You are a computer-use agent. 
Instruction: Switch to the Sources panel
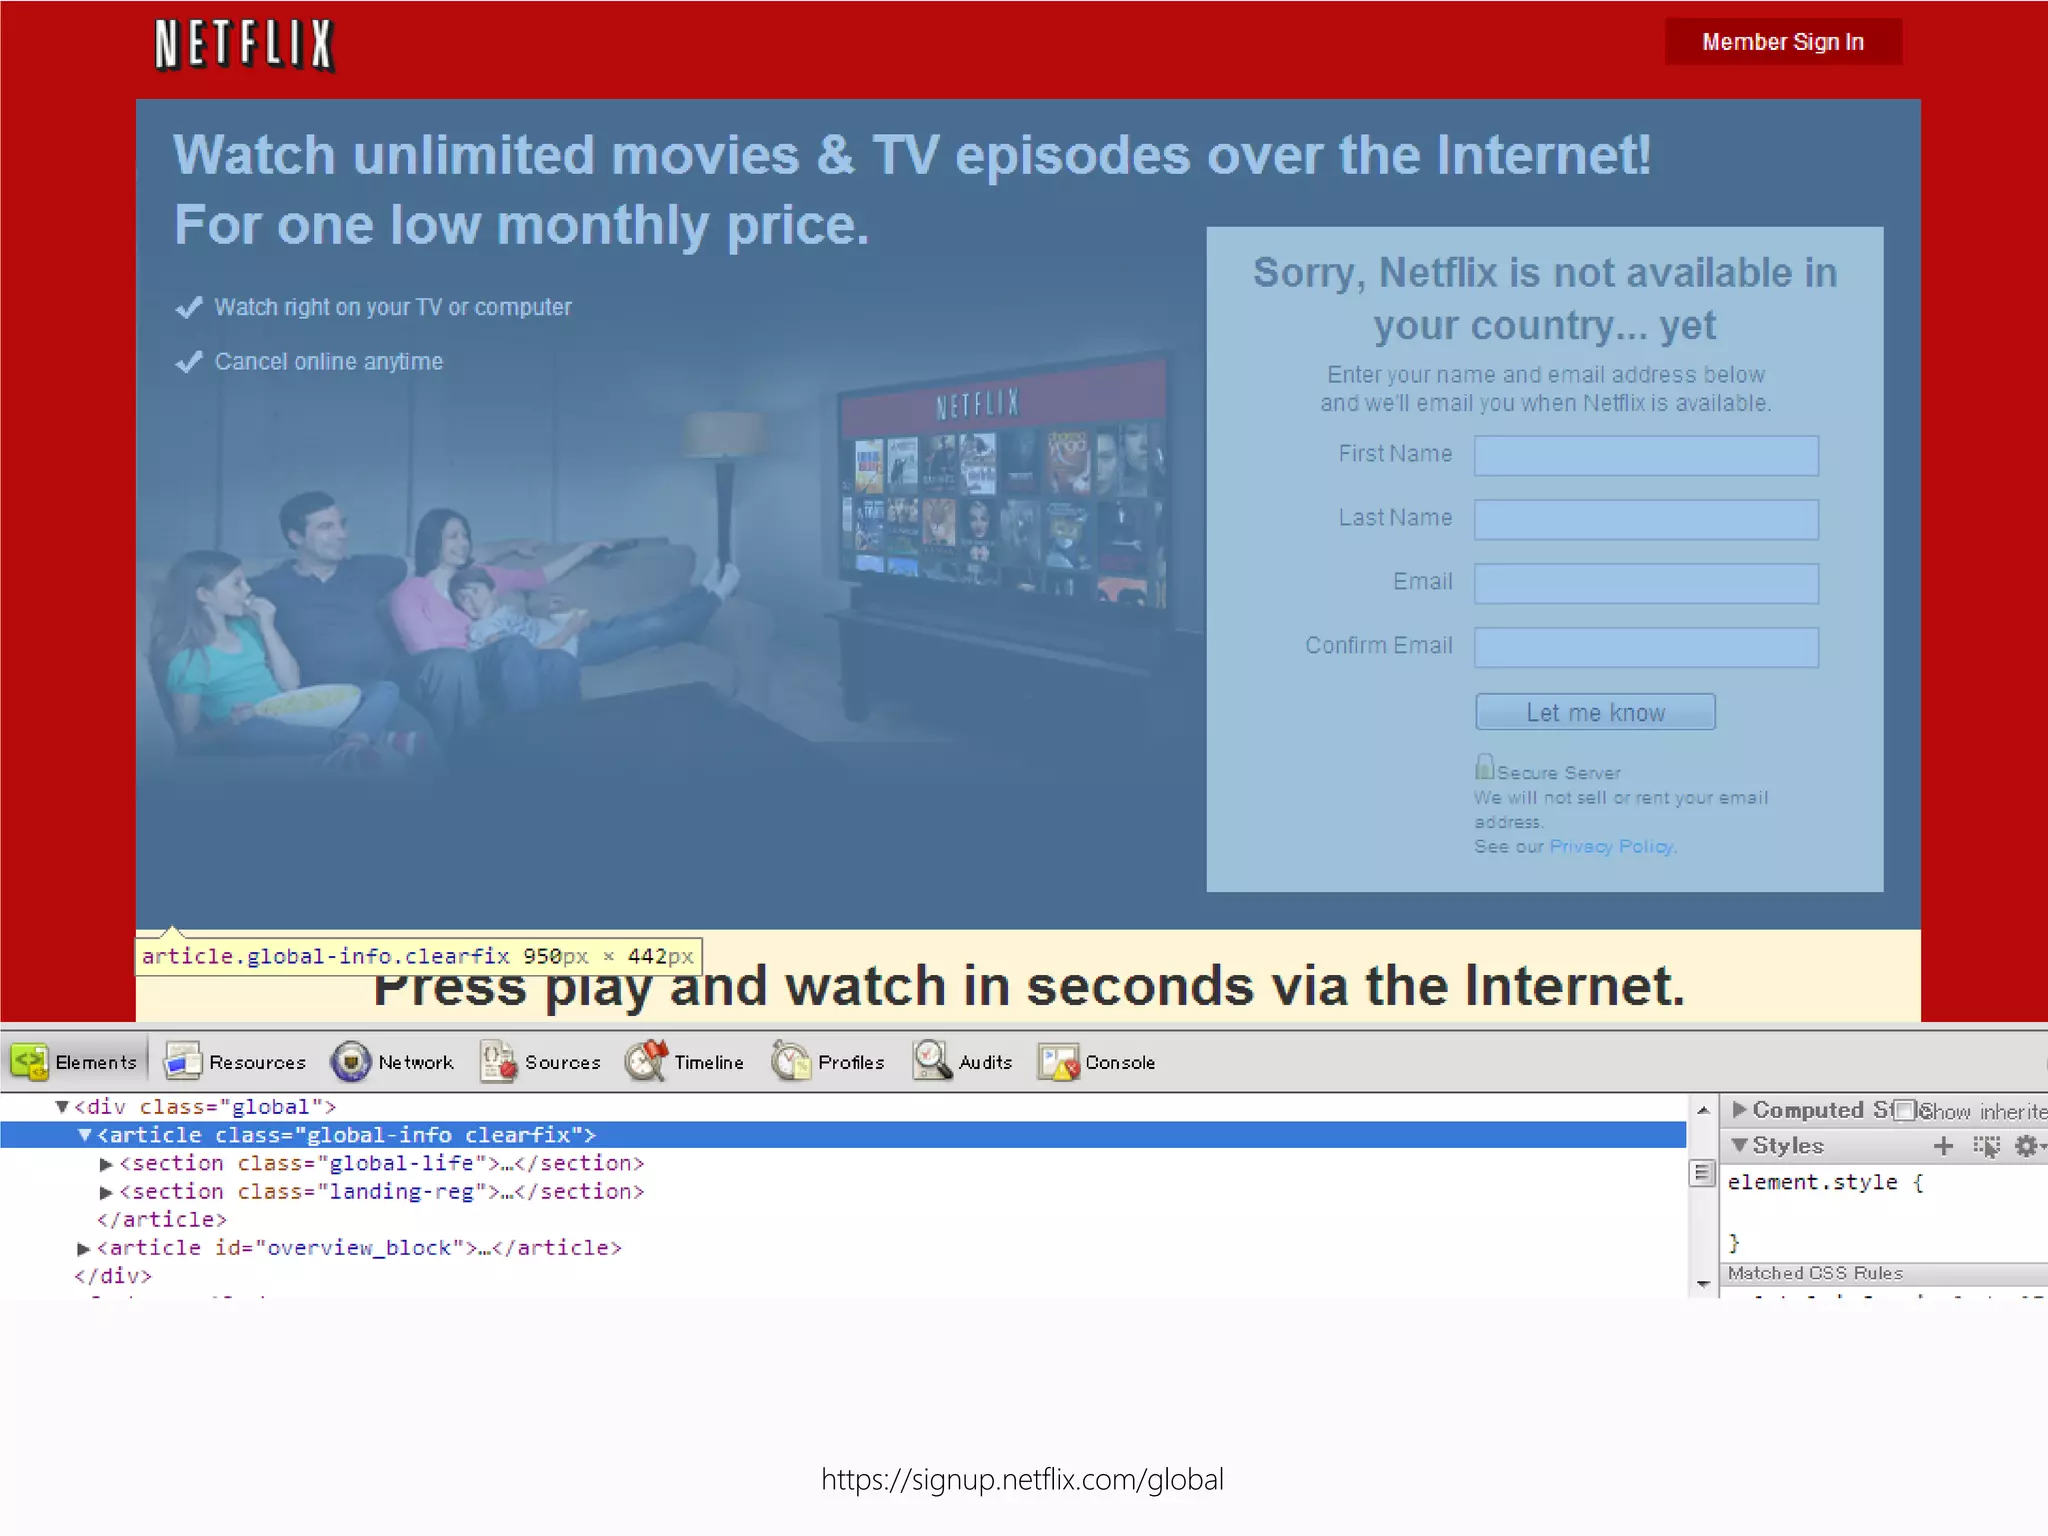pyautogui.click(x=541, y=1062)
